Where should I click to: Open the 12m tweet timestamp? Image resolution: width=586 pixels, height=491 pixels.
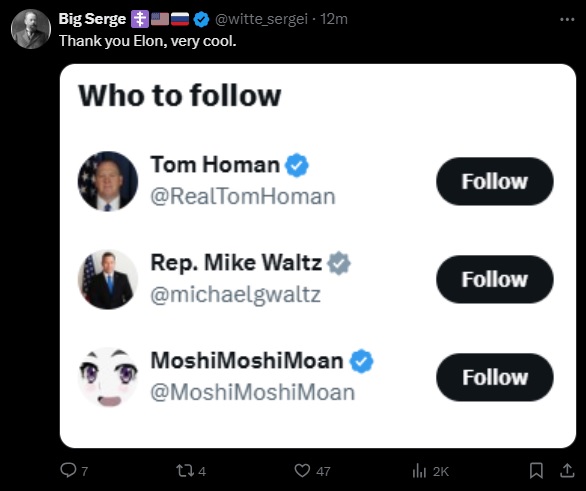pos(334,19)
